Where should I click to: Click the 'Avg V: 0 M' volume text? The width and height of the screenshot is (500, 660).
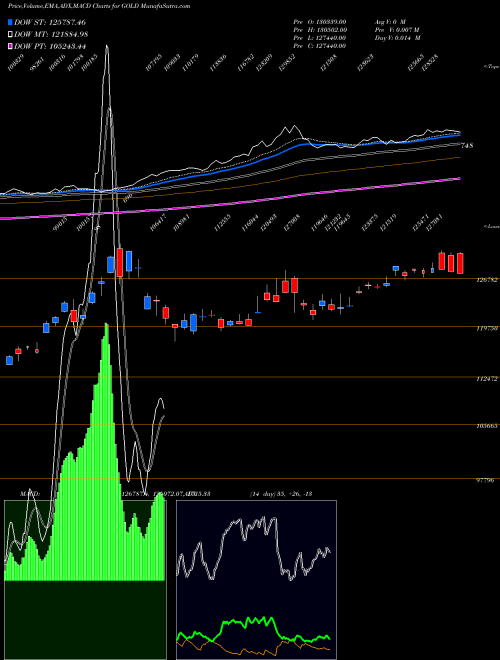click(x=390, y=21)
